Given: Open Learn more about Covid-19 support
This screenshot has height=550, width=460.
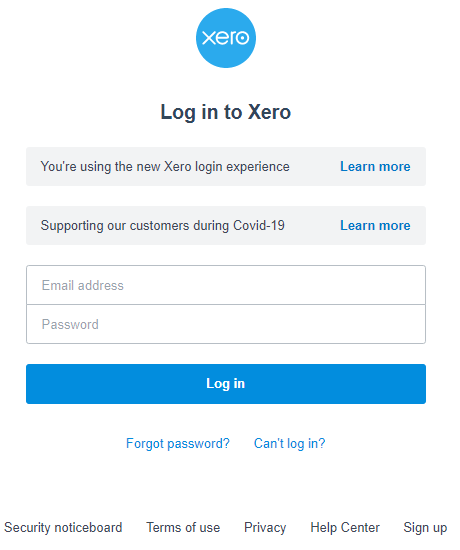Looking at the screenshot, I should [x=375, y=226].
